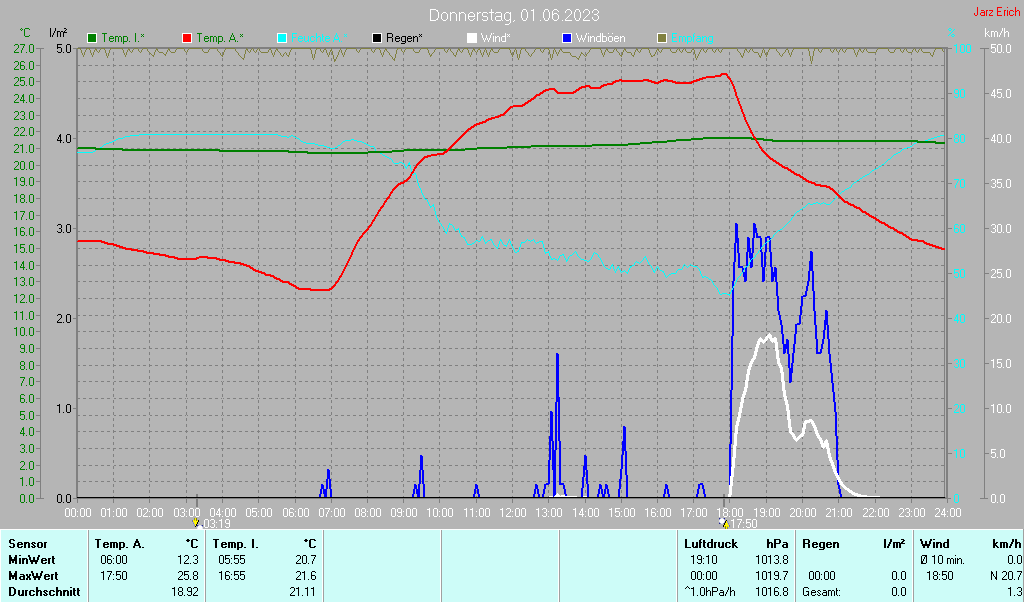Viewport: 1024px width, 602px height.
Task: Click the black Regen legend swatch
Action: pos(377,38)
